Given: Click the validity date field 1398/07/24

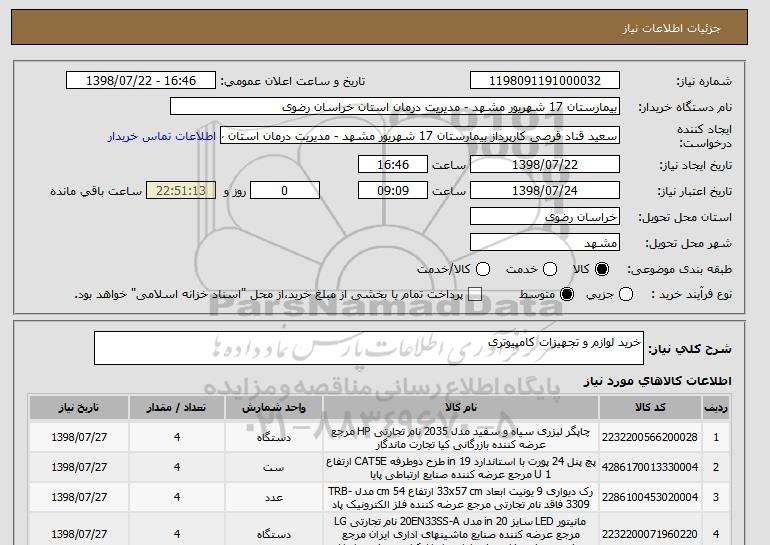Looking at the screenshot, I should click(545, 191).
